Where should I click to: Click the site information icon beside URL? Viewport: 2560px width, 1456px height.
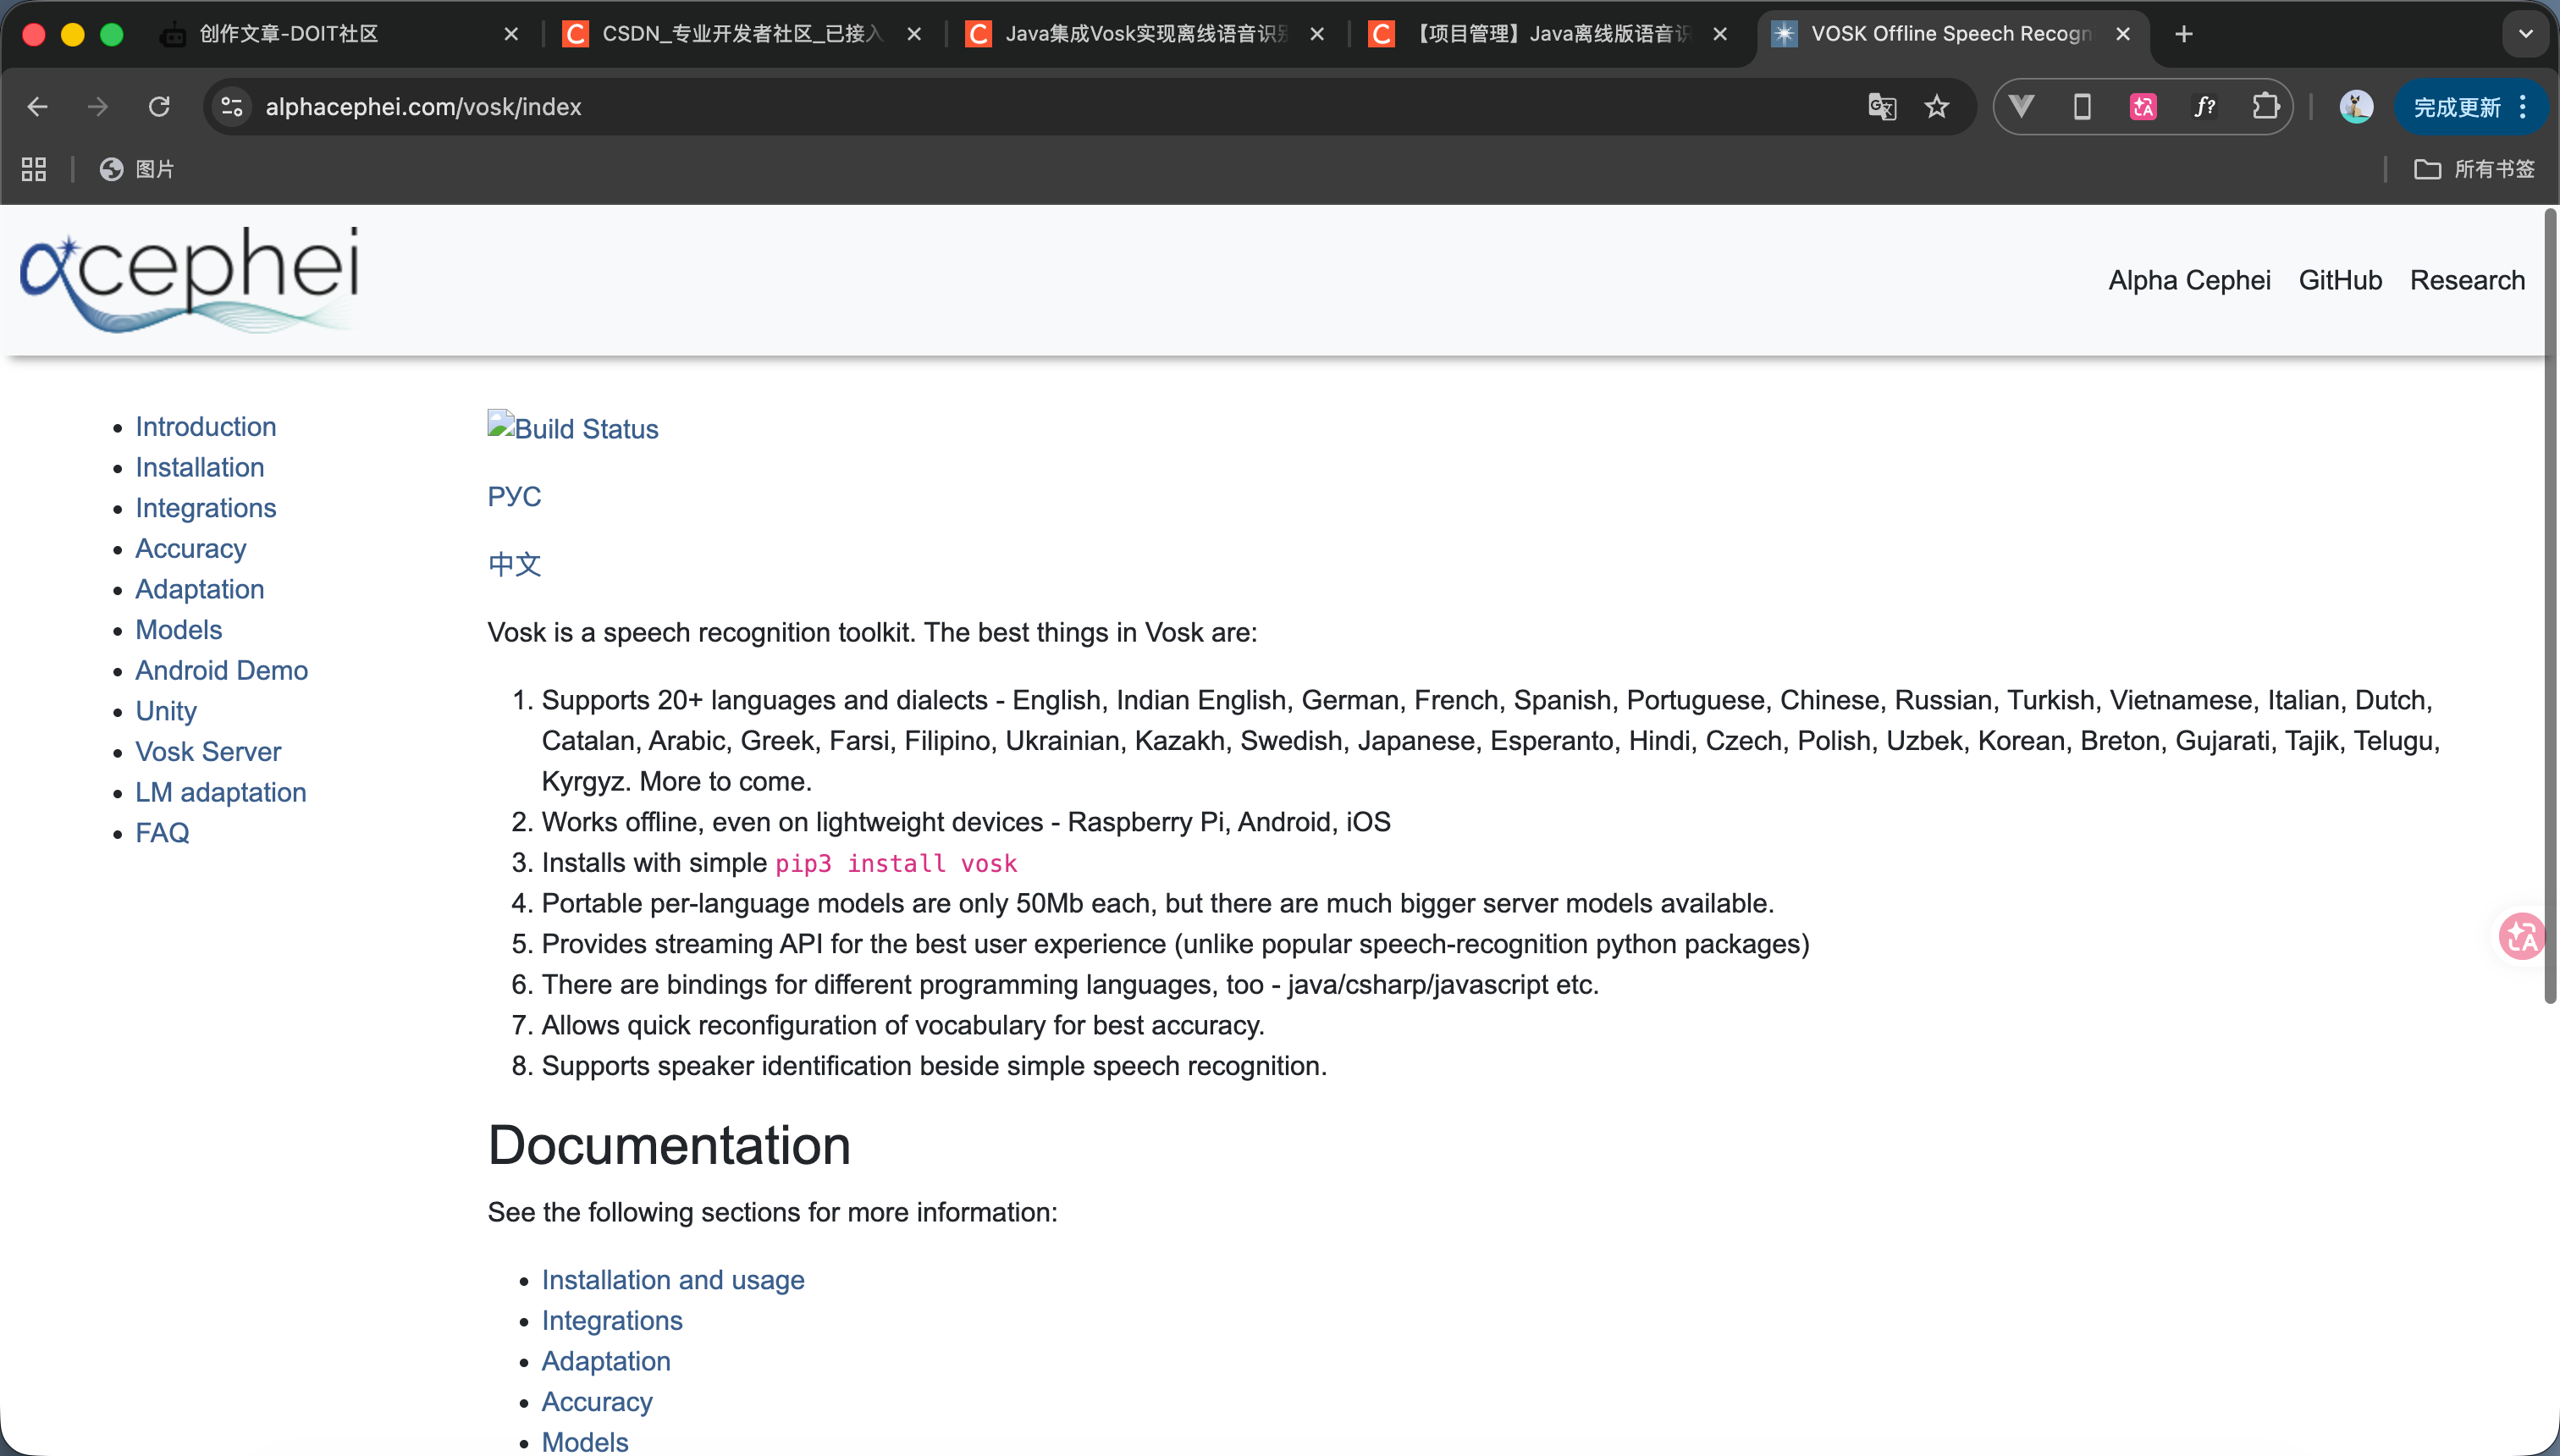pyautogui.click(x=232, y=107)
